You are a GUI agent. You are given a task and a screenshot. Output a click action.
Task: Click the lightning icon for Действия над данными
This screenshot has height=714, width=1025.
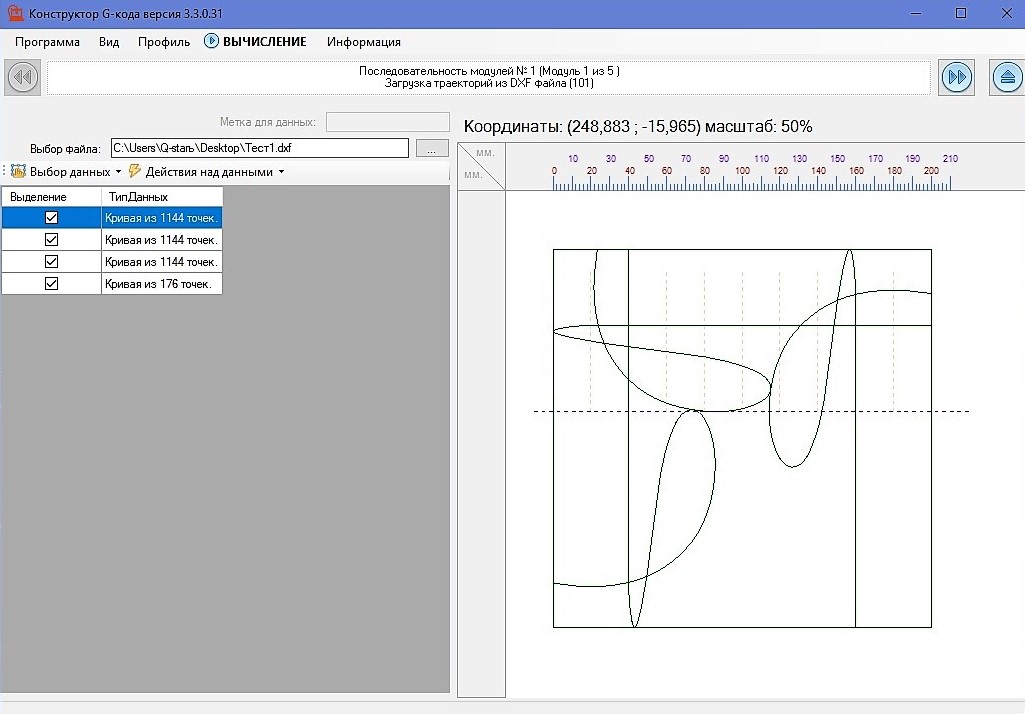pos(135,171)
